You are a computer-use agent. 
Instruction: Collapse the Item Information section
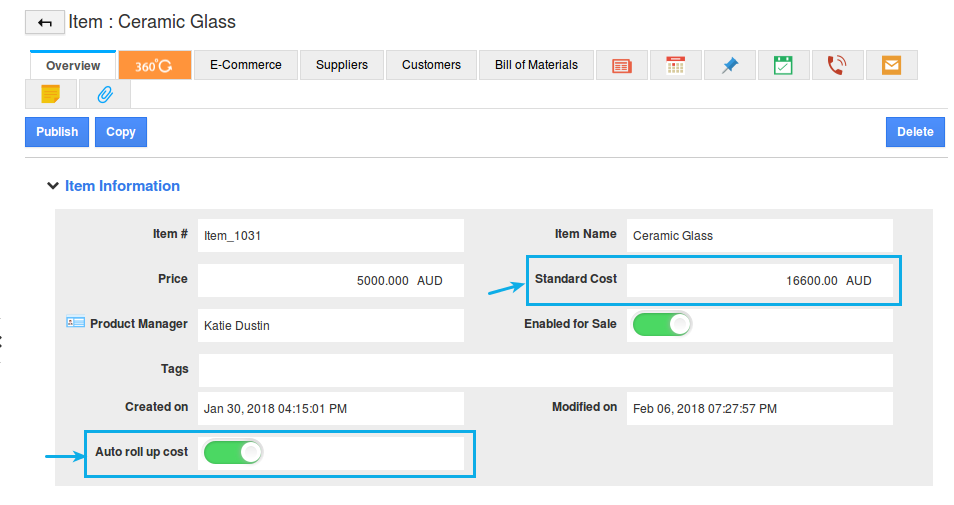coord(52,186)
